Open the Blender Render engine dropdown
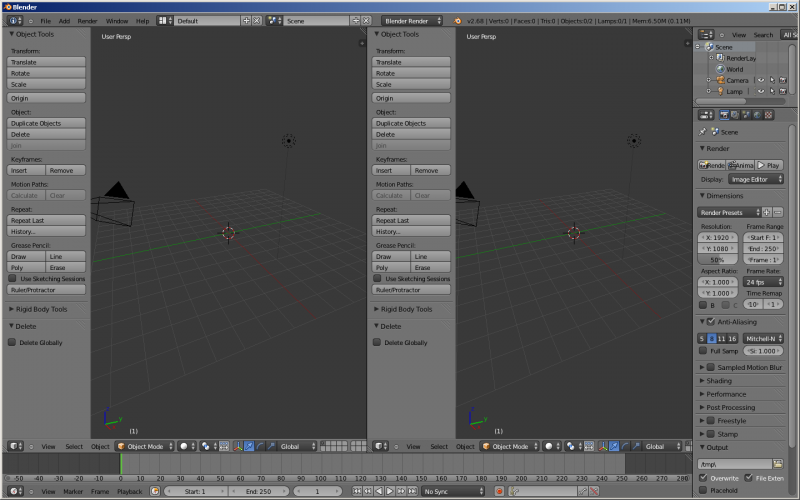 click(x=413, y=20)
